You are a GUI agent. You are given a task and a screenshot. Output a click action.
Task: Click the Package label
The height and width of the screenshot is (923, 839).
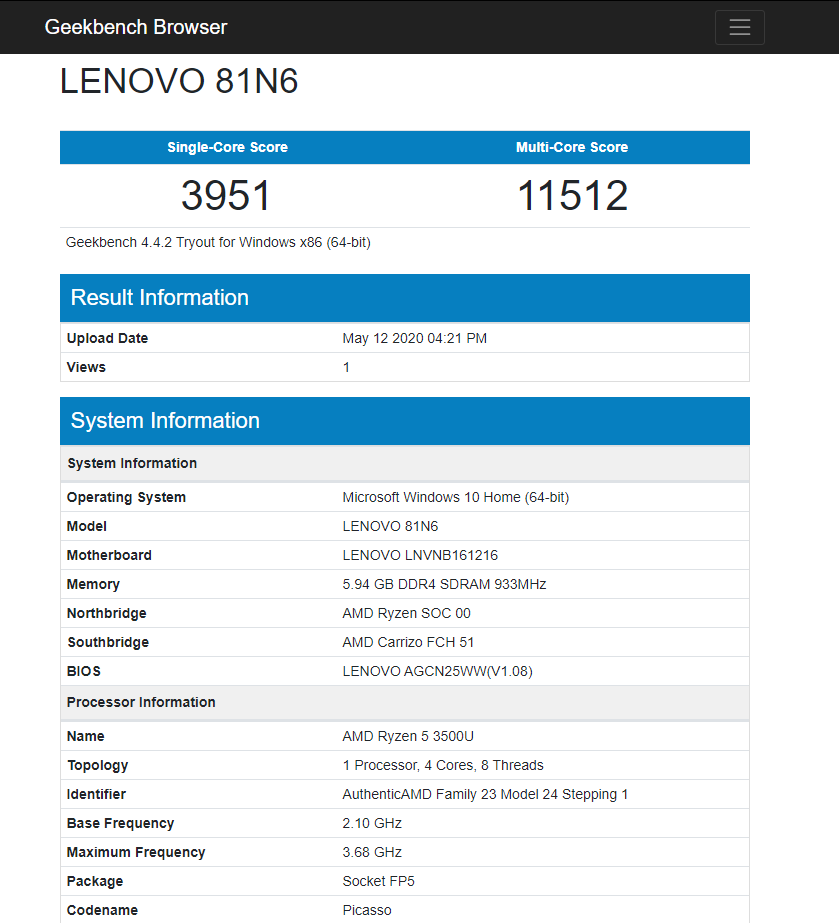coord(95,881)
